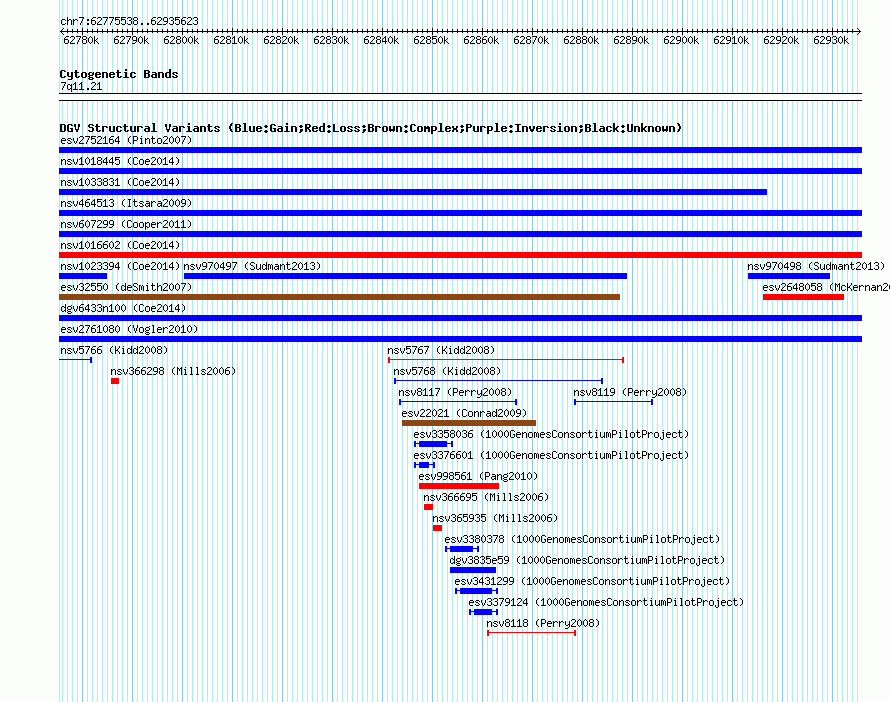Click the small blue feature under esv3376601
The height and width of the screenshot is (702, 890).
(425, 465)
